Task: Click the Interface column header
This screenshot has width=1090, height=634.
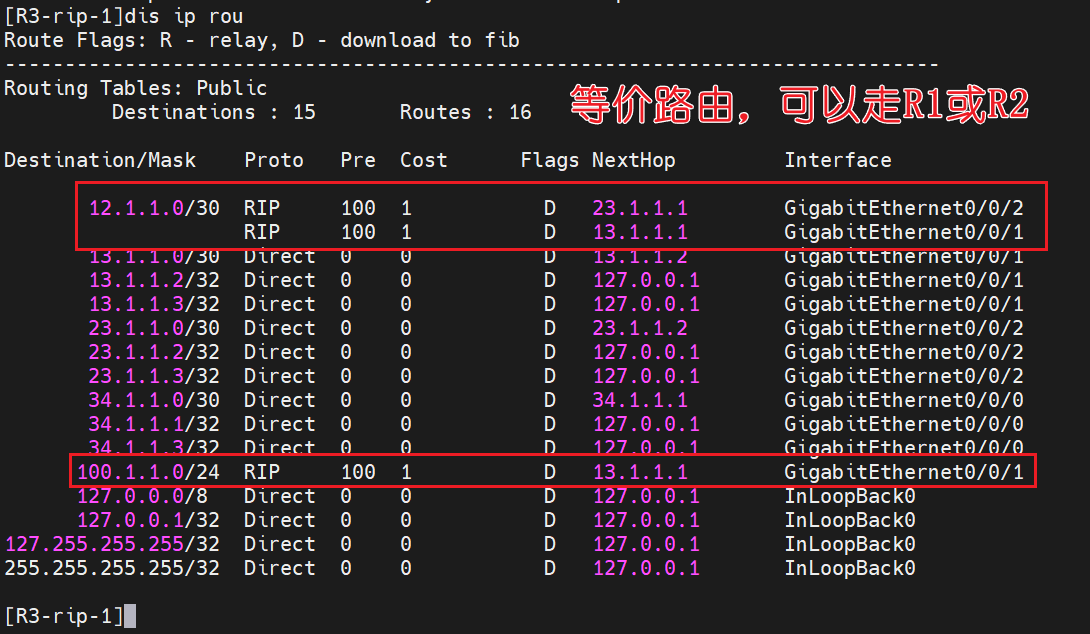Action: 837,160
